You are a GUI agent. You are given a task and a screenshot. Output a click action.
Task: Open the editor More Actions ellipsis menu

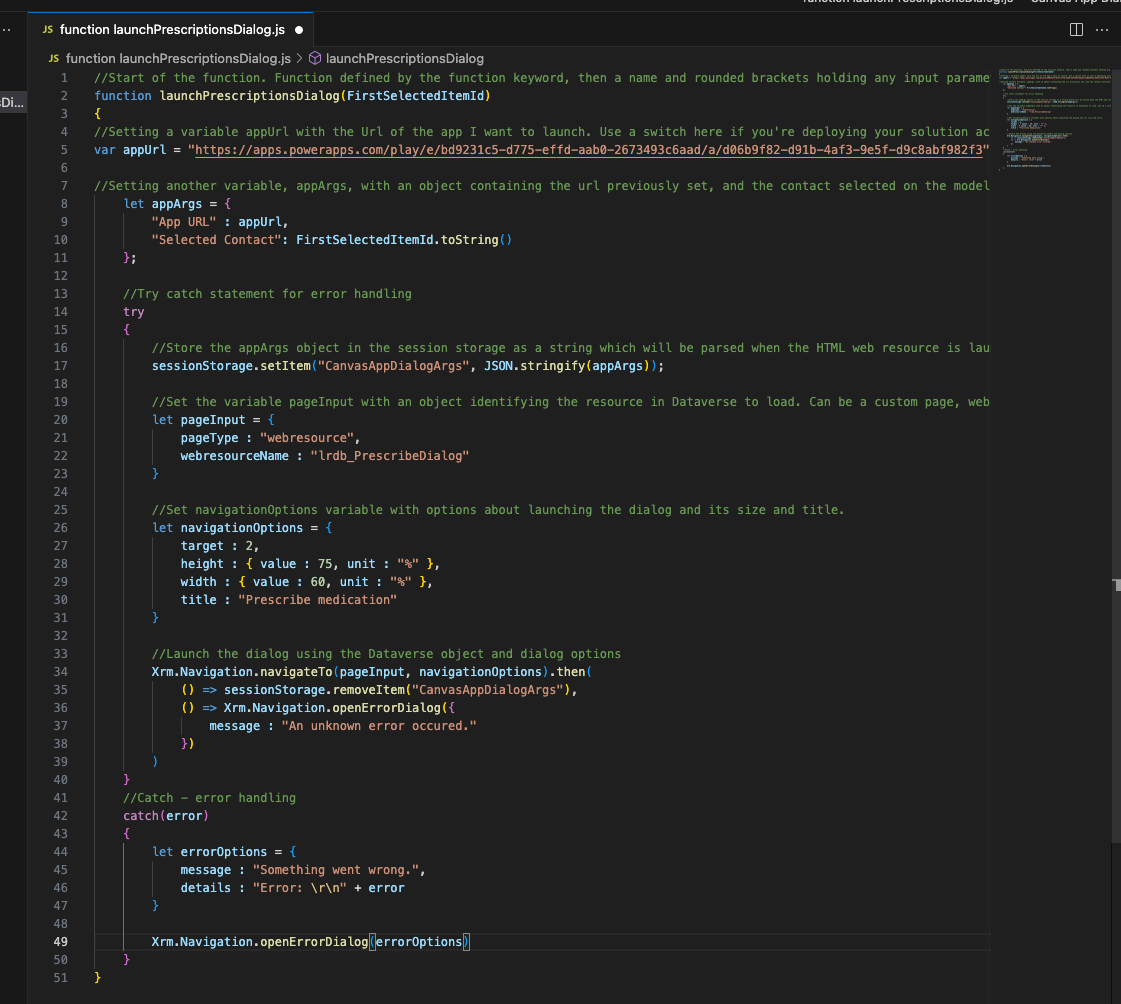tap(1102, 30)
